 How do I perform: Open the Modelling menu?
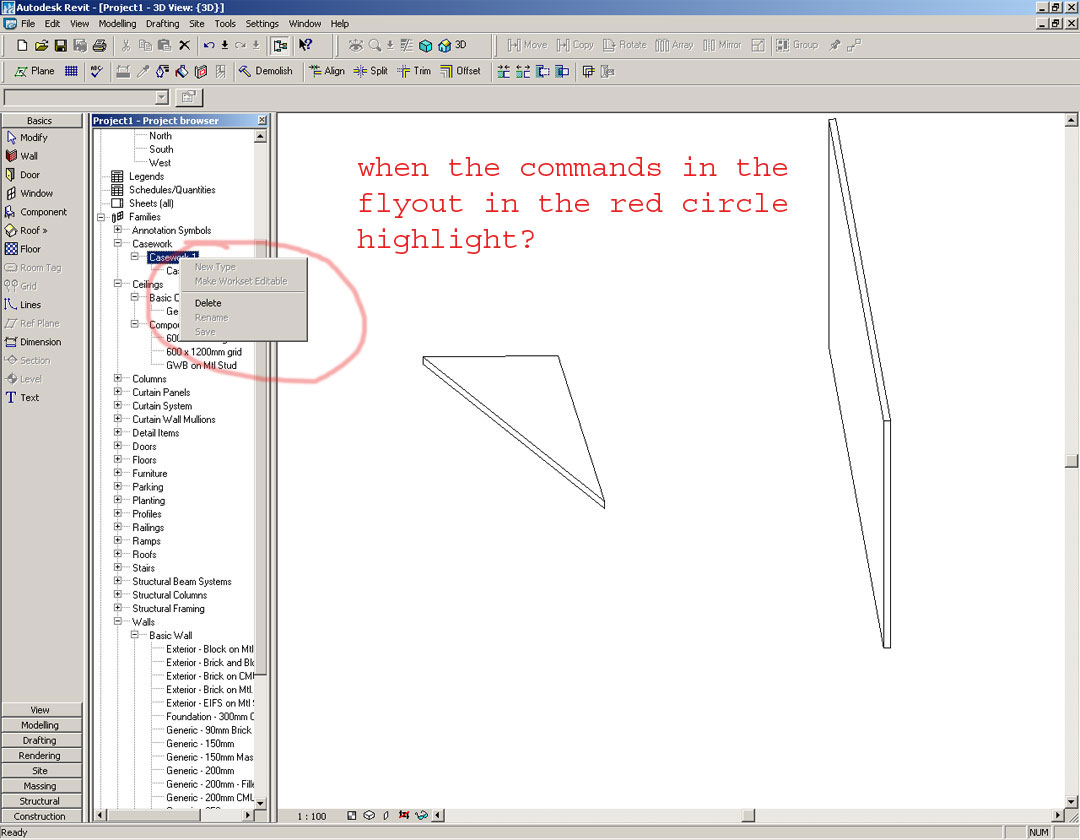[117, 23]
